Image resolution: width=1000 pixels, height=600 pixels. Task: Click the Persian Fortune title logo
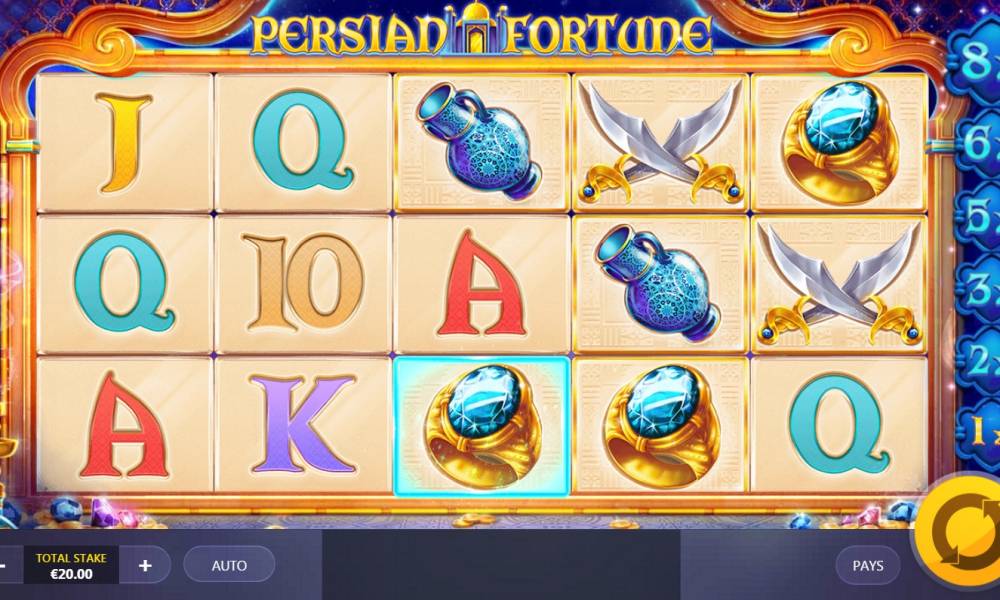(x=482, y=32)
